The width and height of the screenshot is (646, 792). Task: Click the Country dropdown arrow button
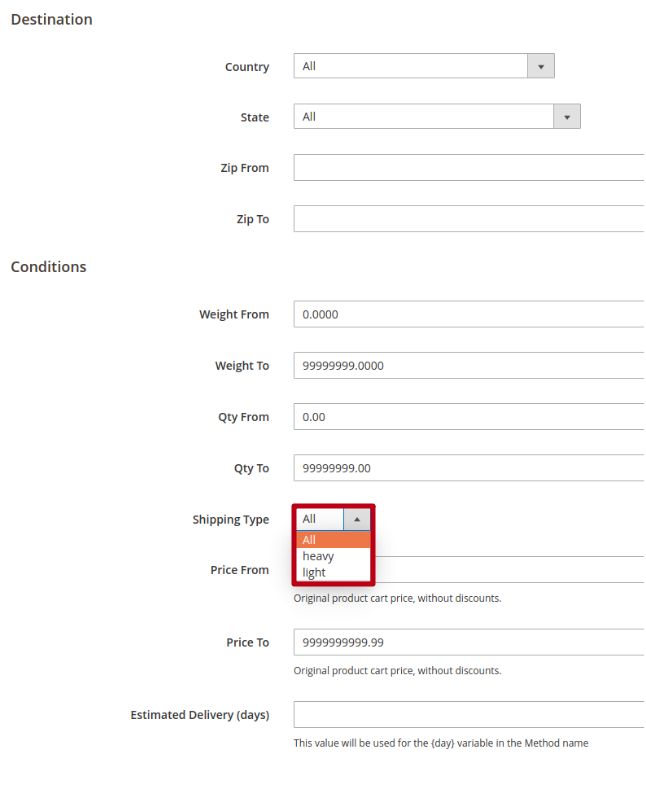pos(541,67)
